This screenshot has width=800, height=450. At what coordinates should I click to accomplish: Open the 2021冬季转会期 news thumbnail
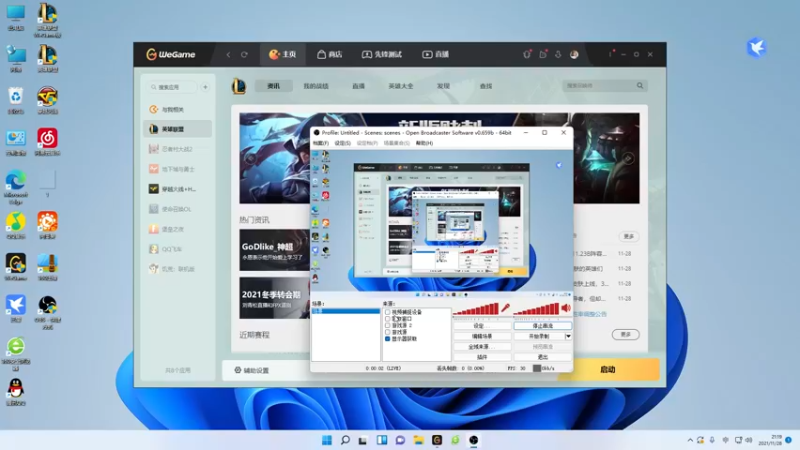click(274, 298)
